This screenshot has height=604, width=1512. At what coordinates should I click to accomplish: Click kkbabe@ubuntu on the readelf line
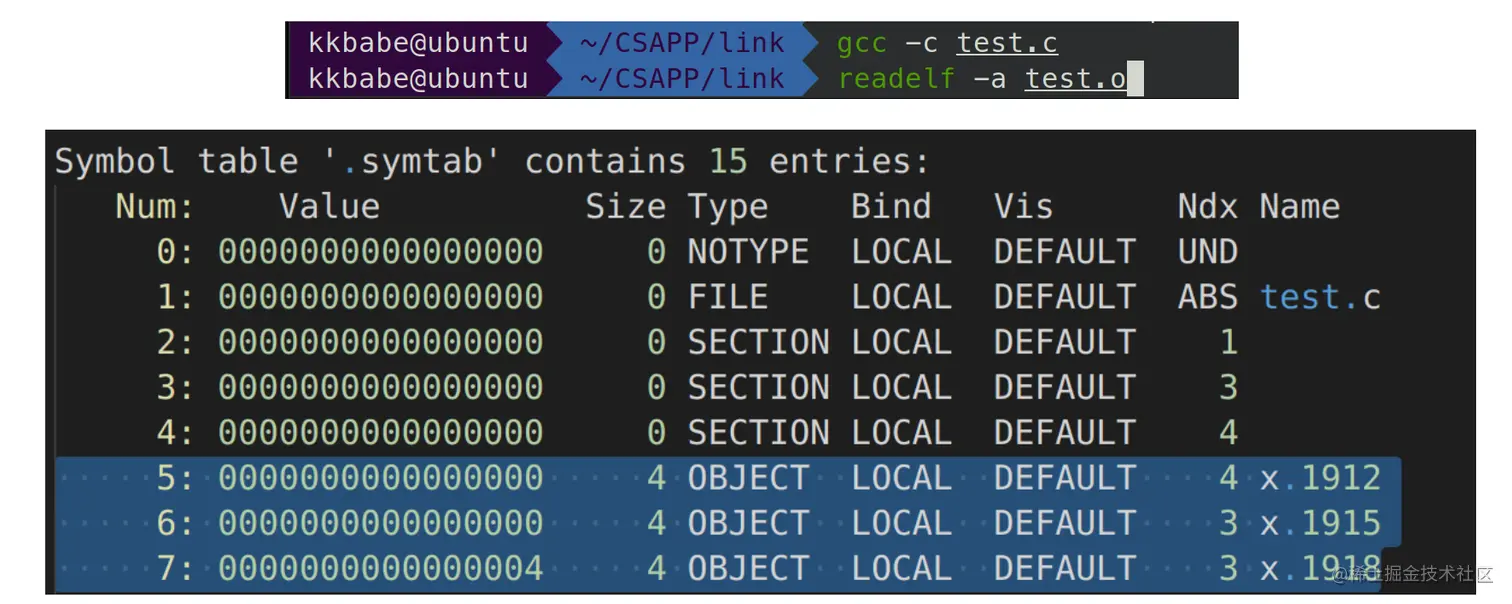click(x=418, y=79)
